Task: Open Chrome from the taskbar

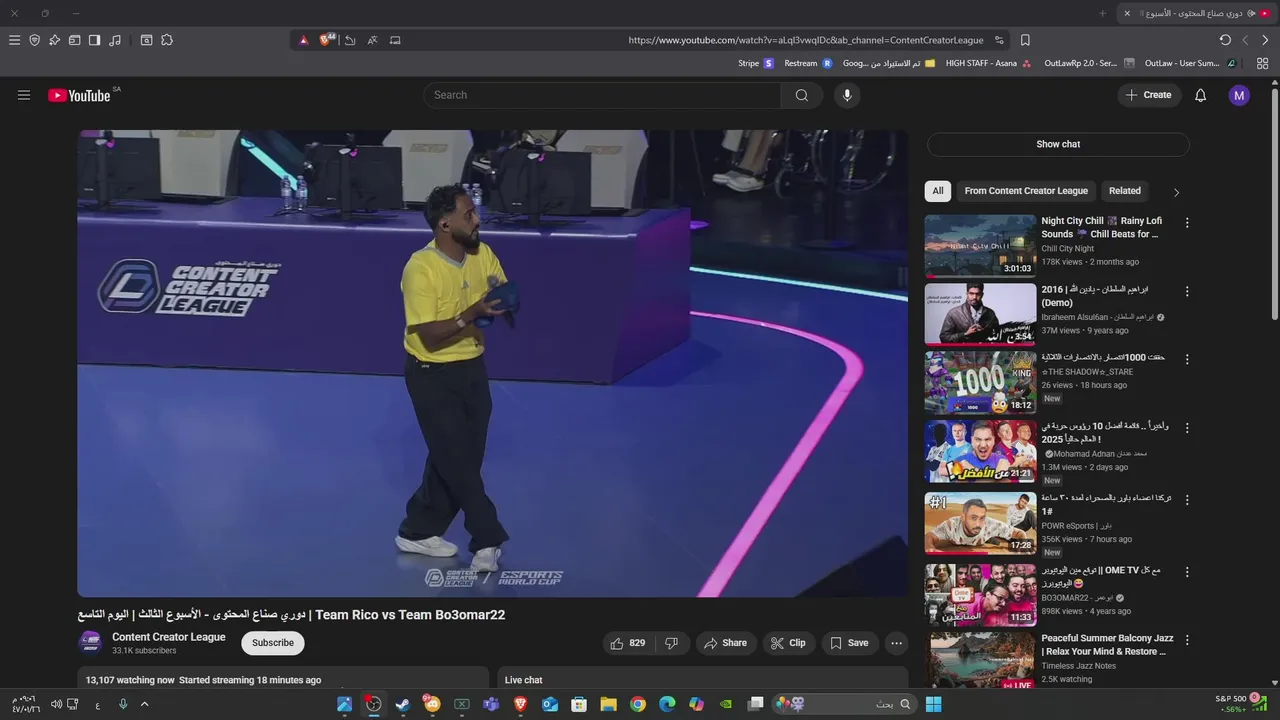Action: (x=637, y=704)
